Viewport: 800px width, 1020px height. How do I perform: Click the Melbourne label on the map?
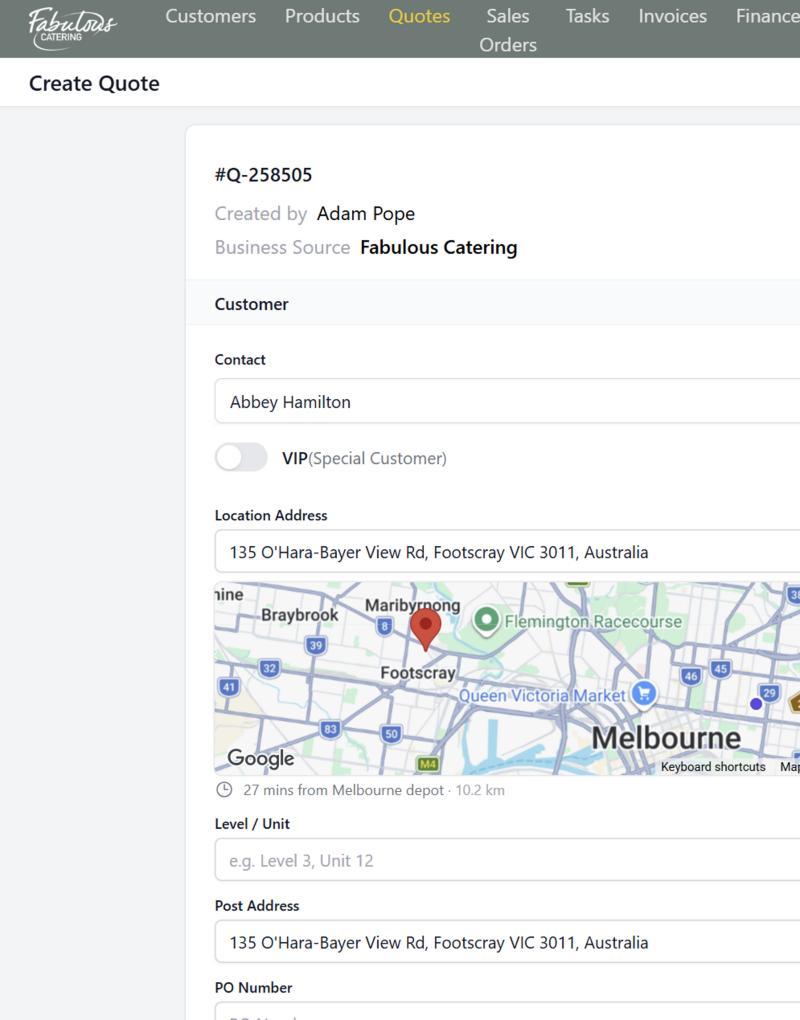666,738
